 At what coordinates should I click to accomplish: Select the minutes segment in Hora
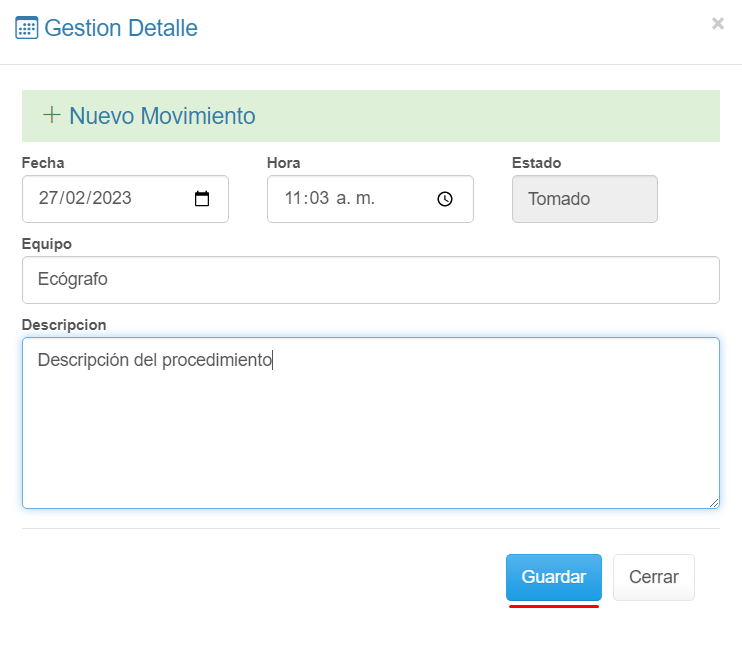(x=319, y=198)
